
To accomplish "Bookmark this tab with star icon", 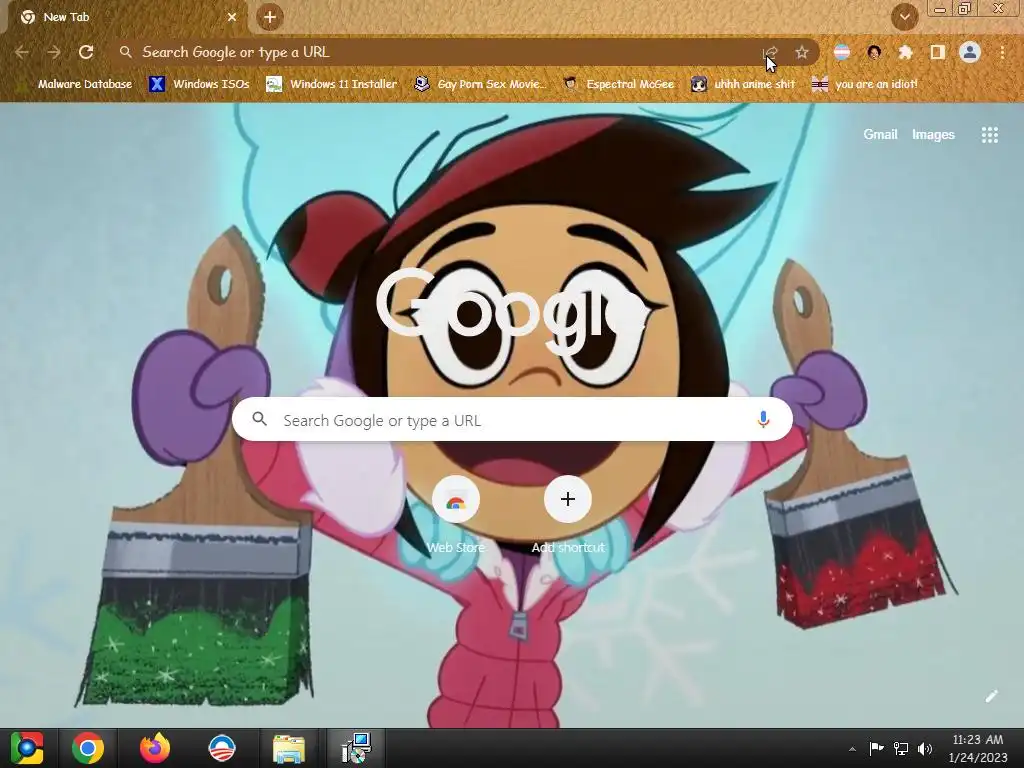I will pos(802,52).
